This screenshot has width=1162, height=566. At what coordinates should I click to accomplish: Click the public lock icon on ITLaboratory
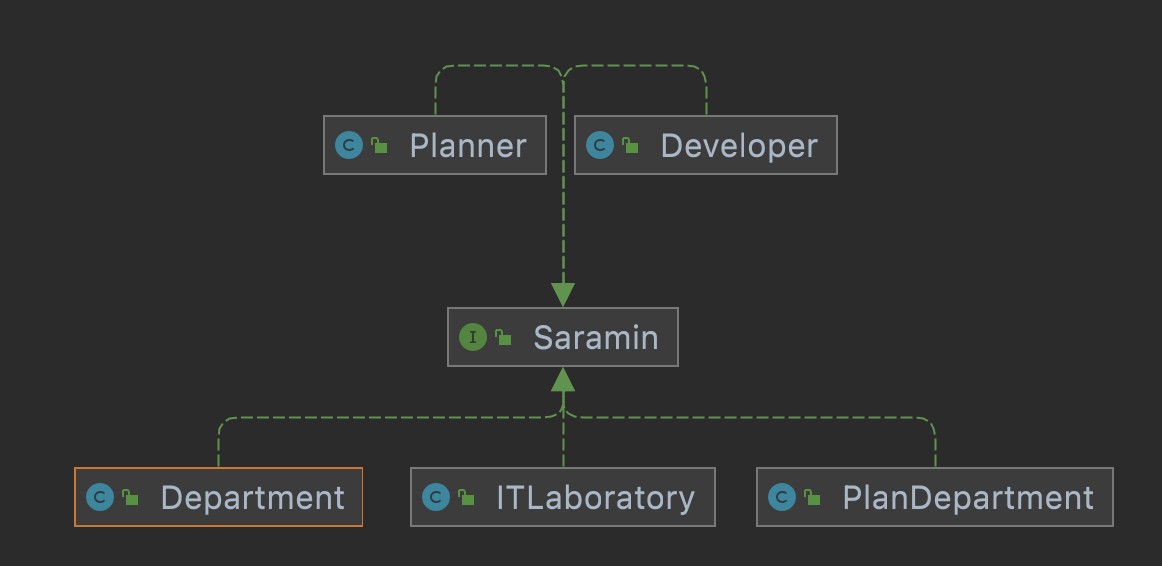(x=466, y=497)
